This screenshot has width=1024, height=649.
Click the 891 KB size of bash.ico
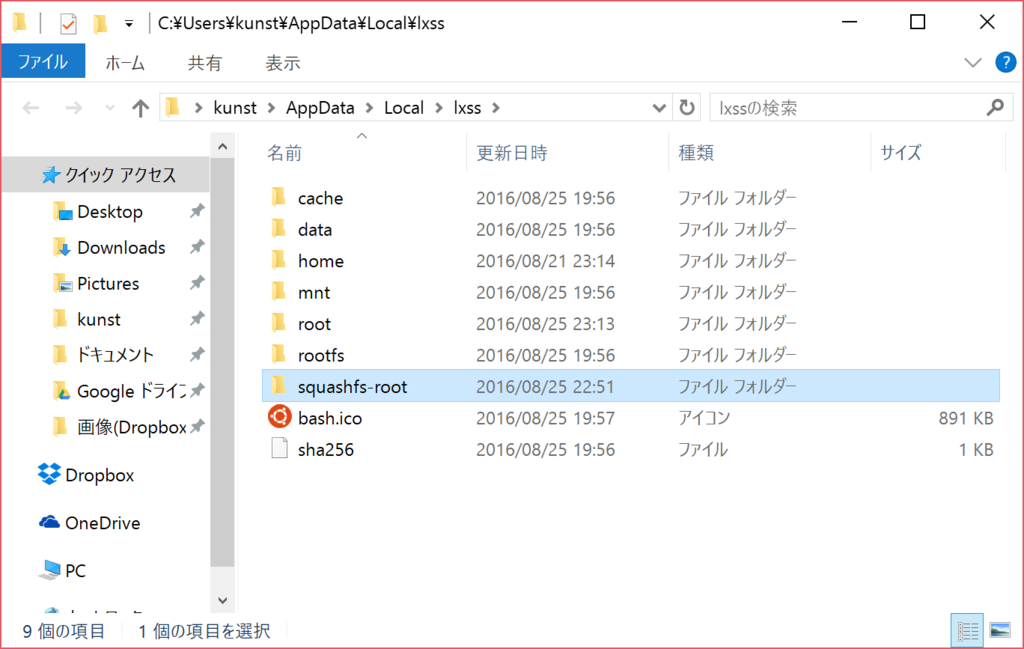pos(966,418)
